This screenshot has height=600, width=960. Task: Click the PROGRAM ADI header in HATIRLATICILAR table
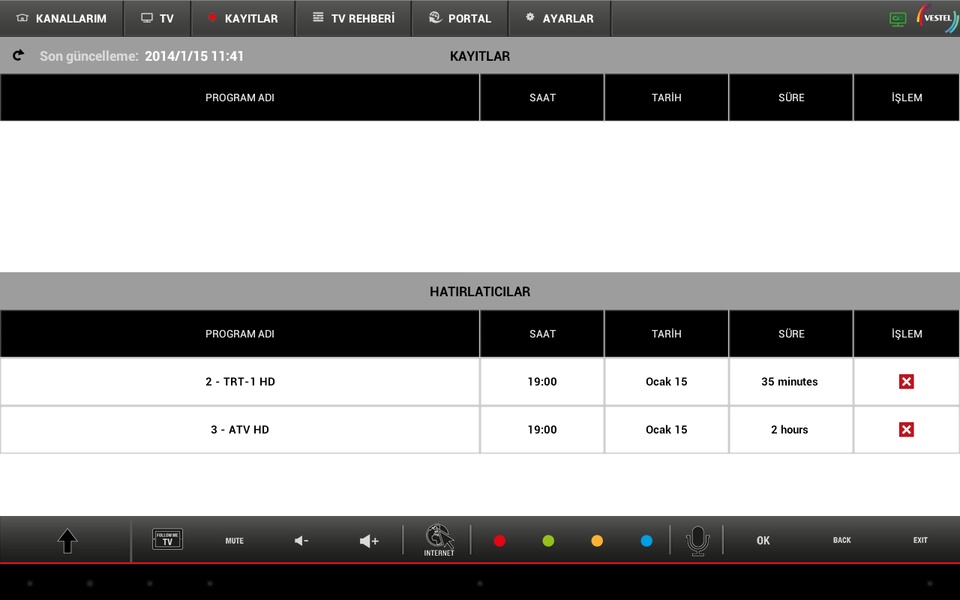240,334
